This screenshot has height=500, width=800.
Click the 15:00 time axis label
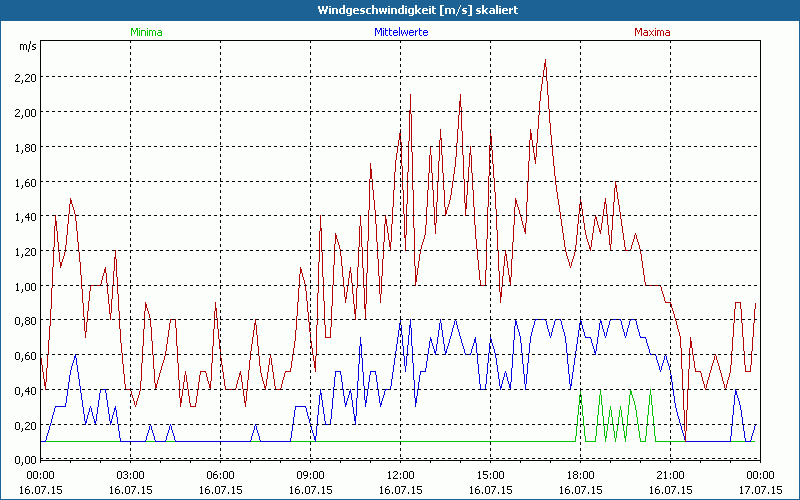[490, 475]
